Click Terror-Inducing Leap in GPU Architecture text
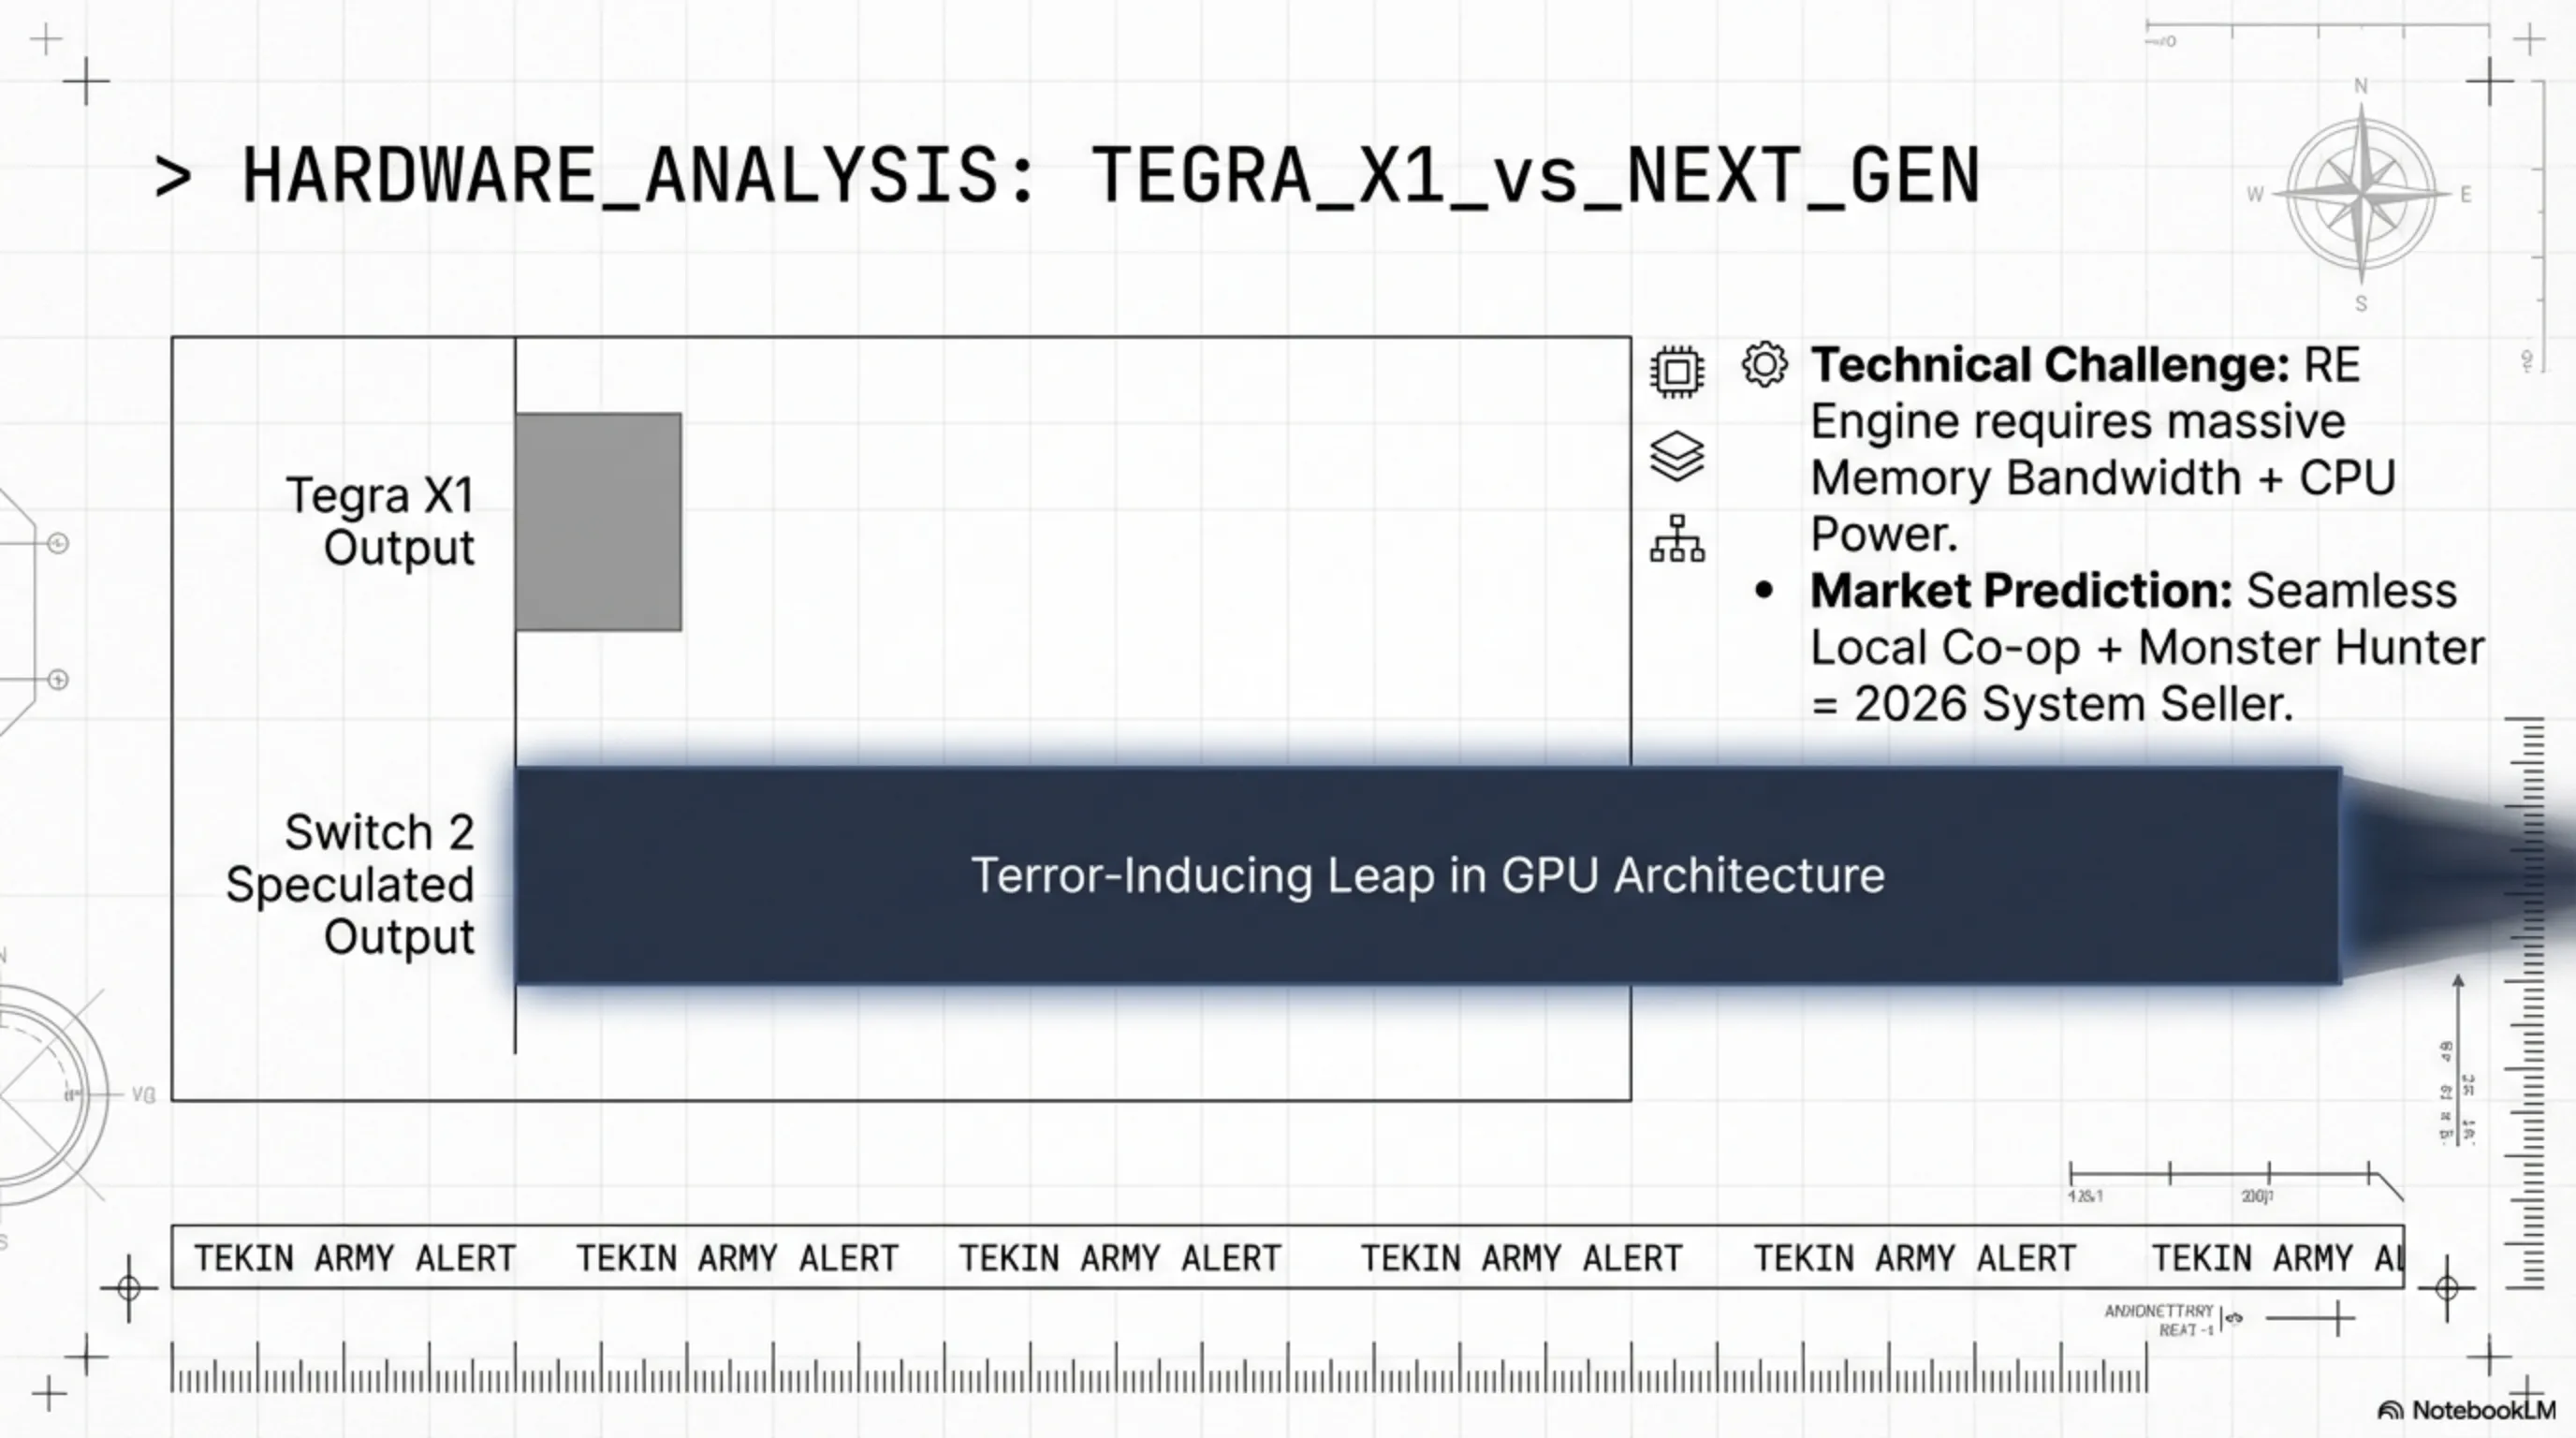2576x1438 pixels. [1427, 876]
